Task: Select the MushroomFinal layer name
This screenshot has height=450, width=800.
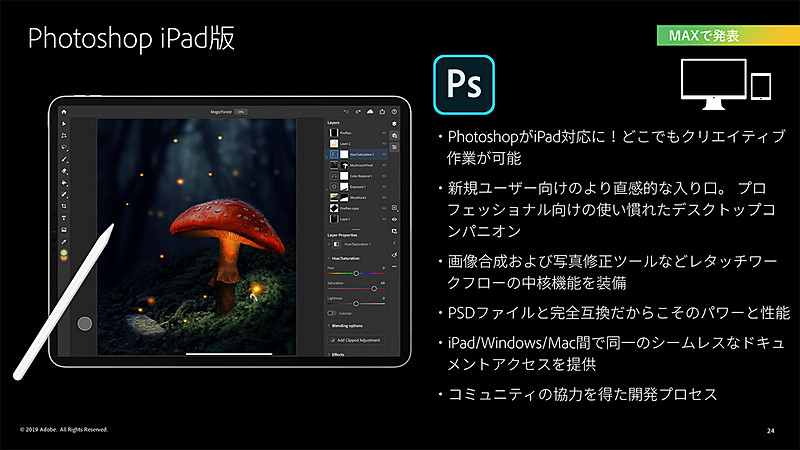Action: (x=361, y=165)
